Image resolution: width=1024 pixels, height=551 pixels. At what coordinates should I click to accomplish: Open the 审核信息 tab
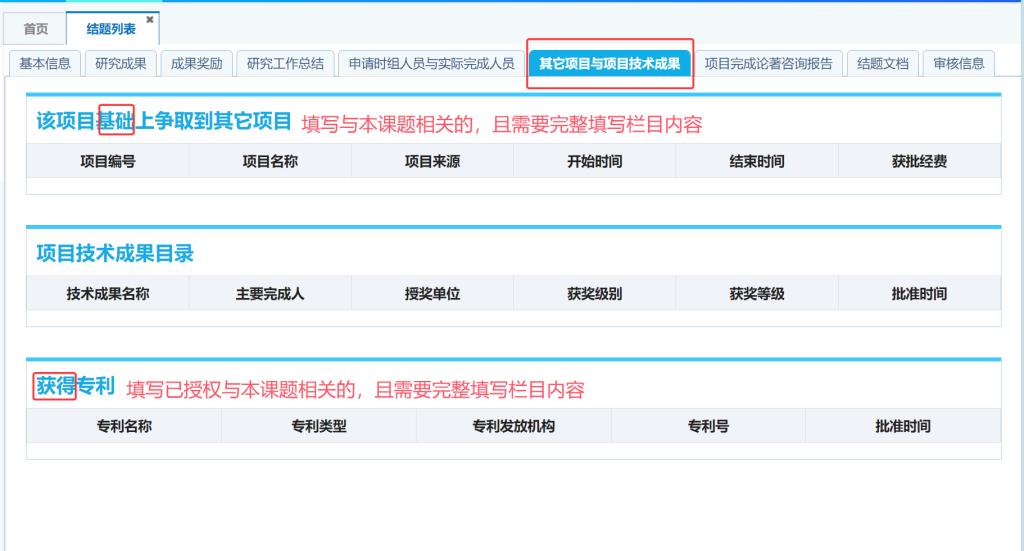958,63
